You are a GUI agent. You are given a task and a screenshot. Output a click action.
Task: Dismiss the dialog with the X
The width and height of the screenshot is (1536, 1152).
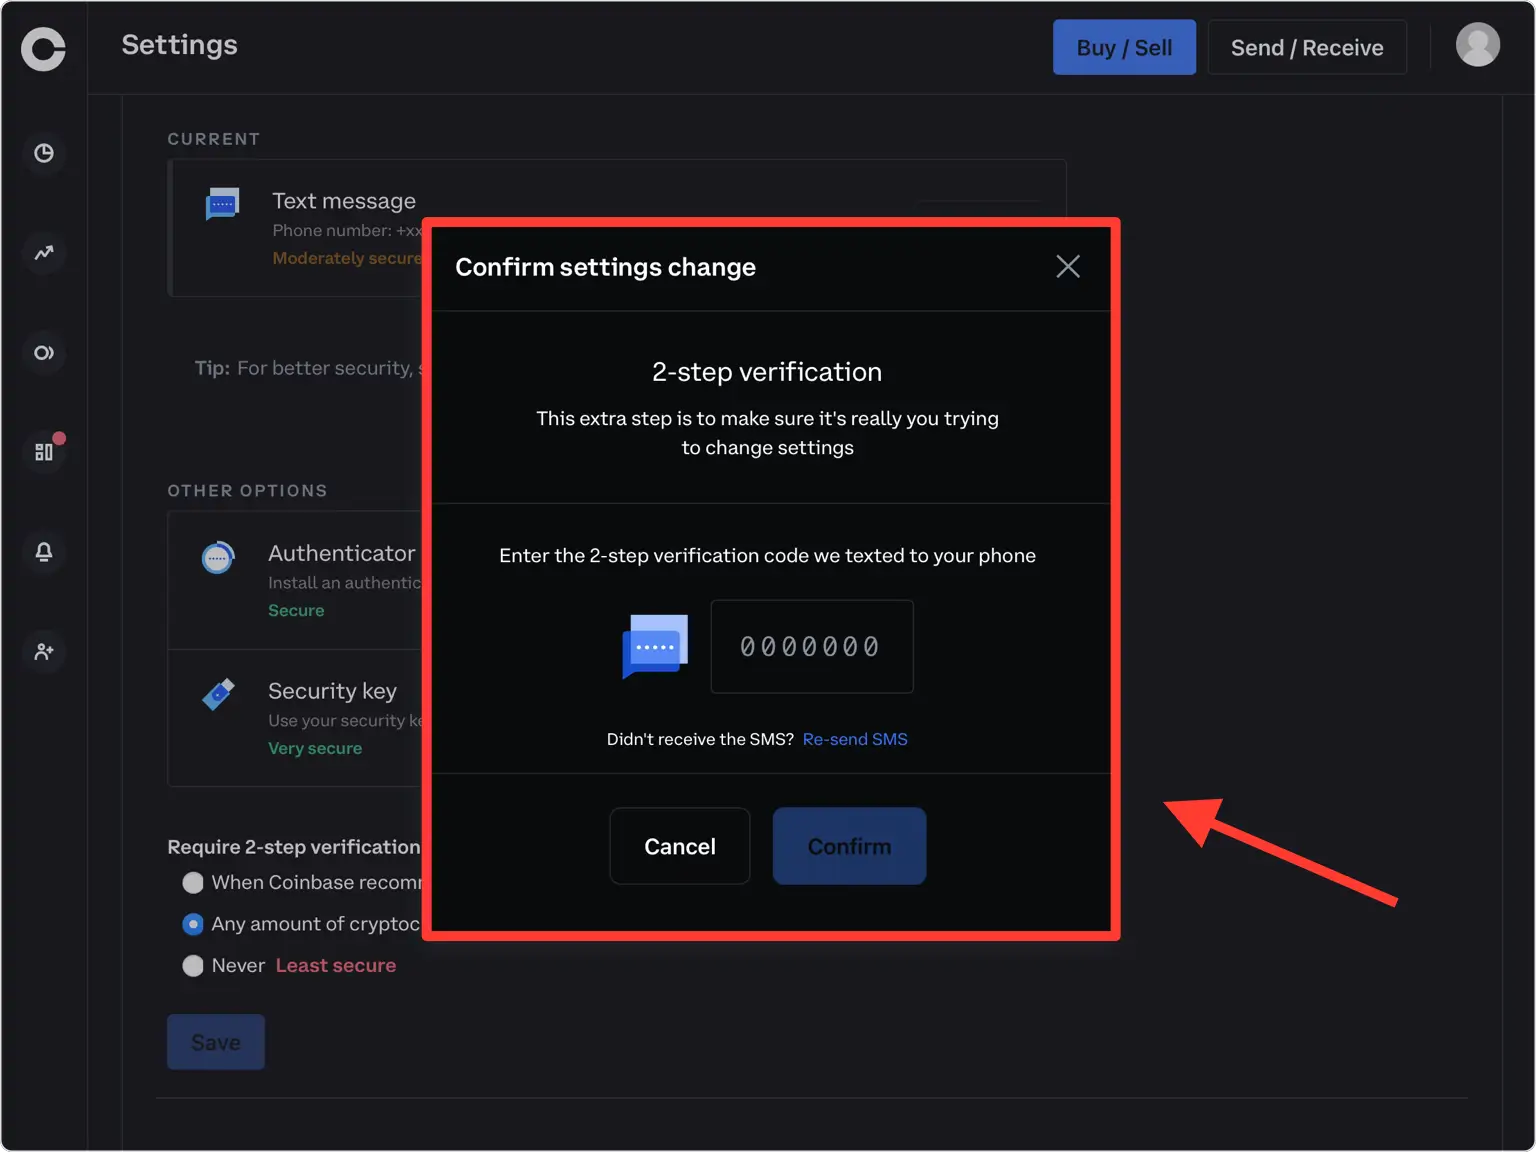tap(1067, 266)
